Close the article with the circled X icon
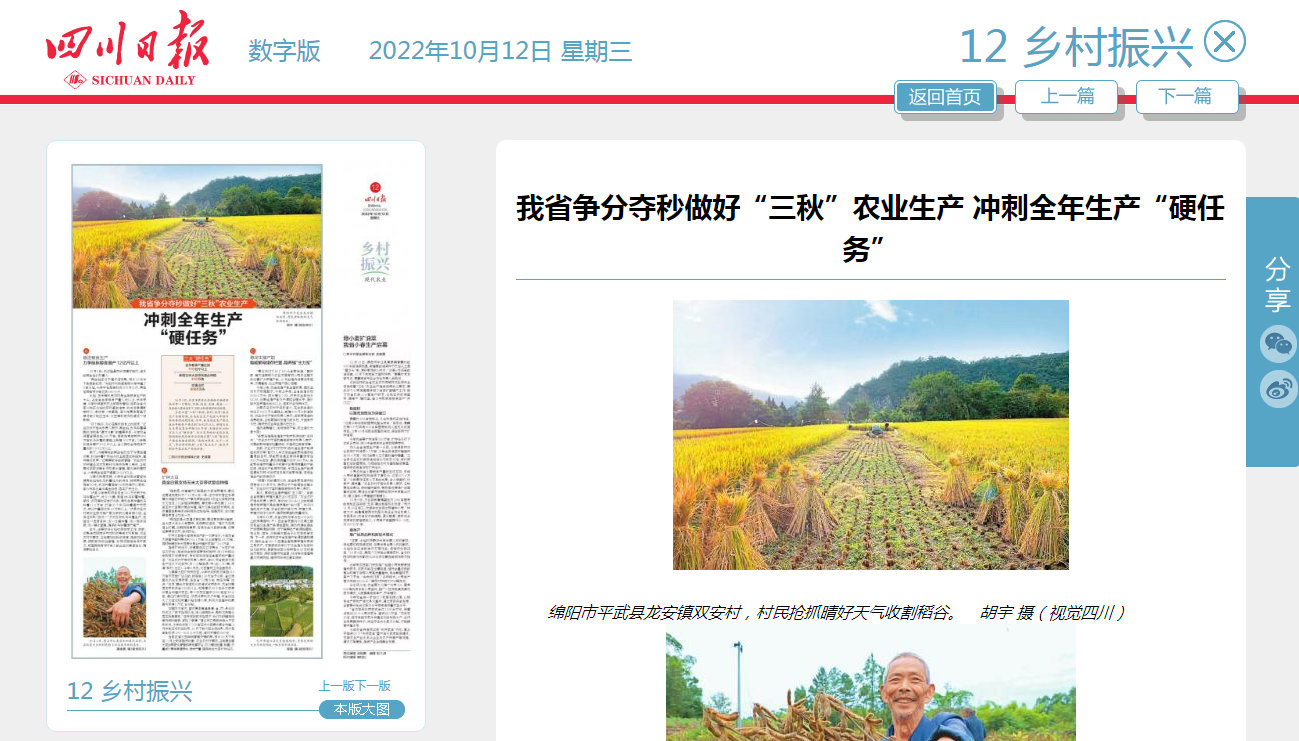 pyautogui.click(x=1224, y=42)
